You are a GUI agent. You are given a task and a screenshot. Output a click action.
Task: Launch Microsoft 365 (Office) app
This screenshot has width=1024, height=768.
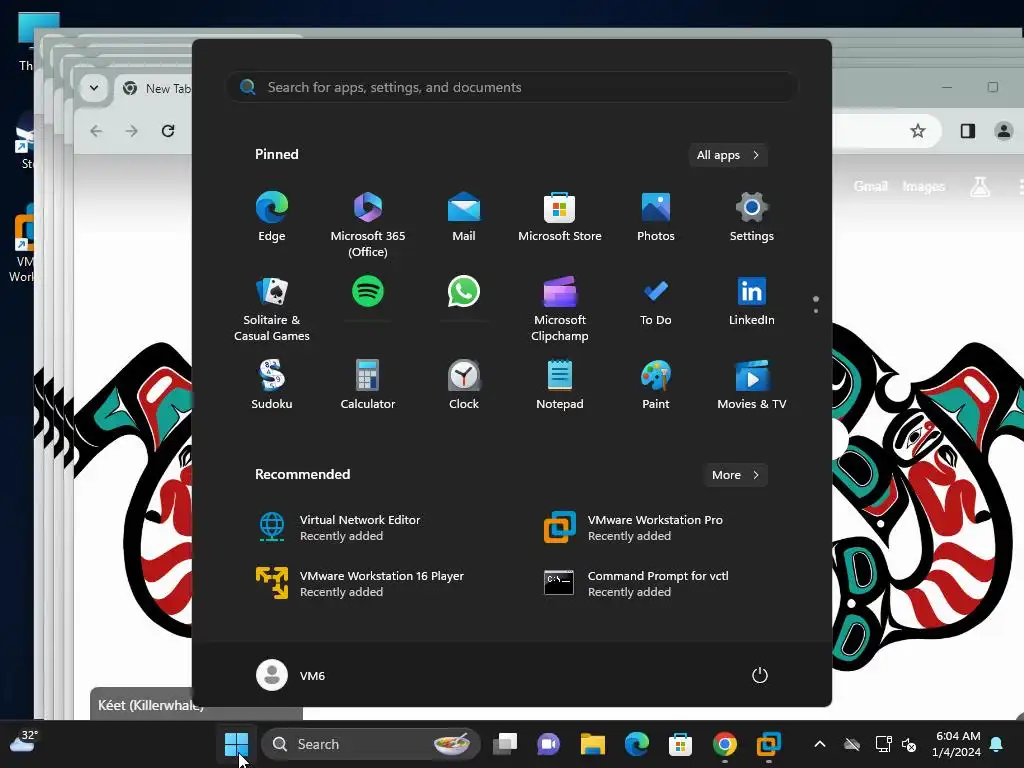click(x=368, y=225)
